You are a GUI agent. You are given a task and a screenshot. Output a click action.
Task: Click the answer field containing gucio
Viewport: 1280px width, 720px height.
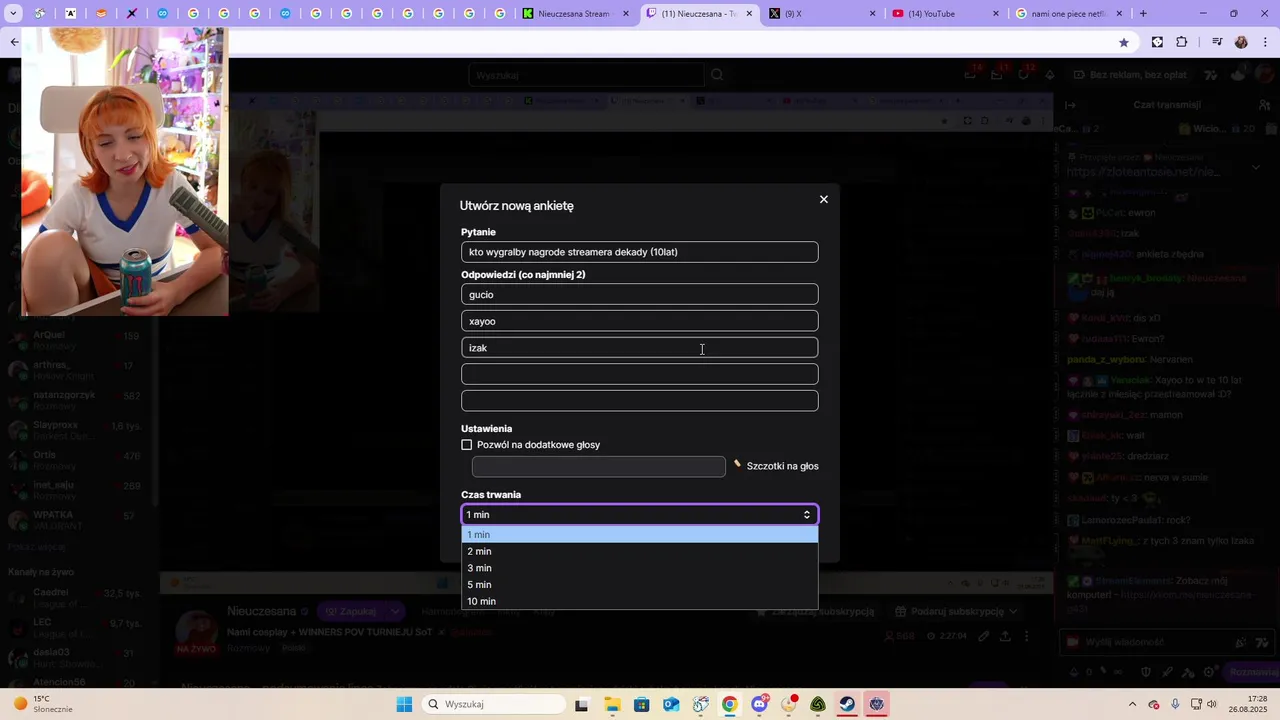click(x=640, y=294)
